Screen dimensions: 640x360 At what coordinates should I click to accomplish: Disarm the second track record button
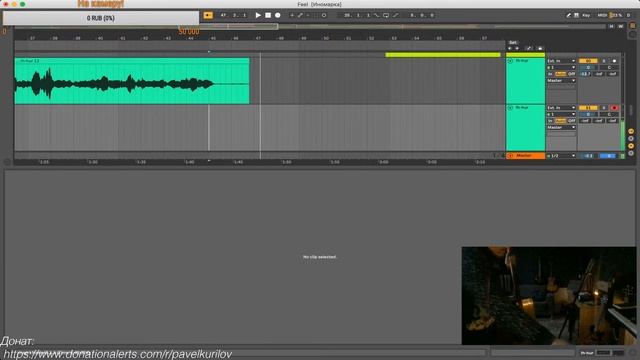point(614,108)
